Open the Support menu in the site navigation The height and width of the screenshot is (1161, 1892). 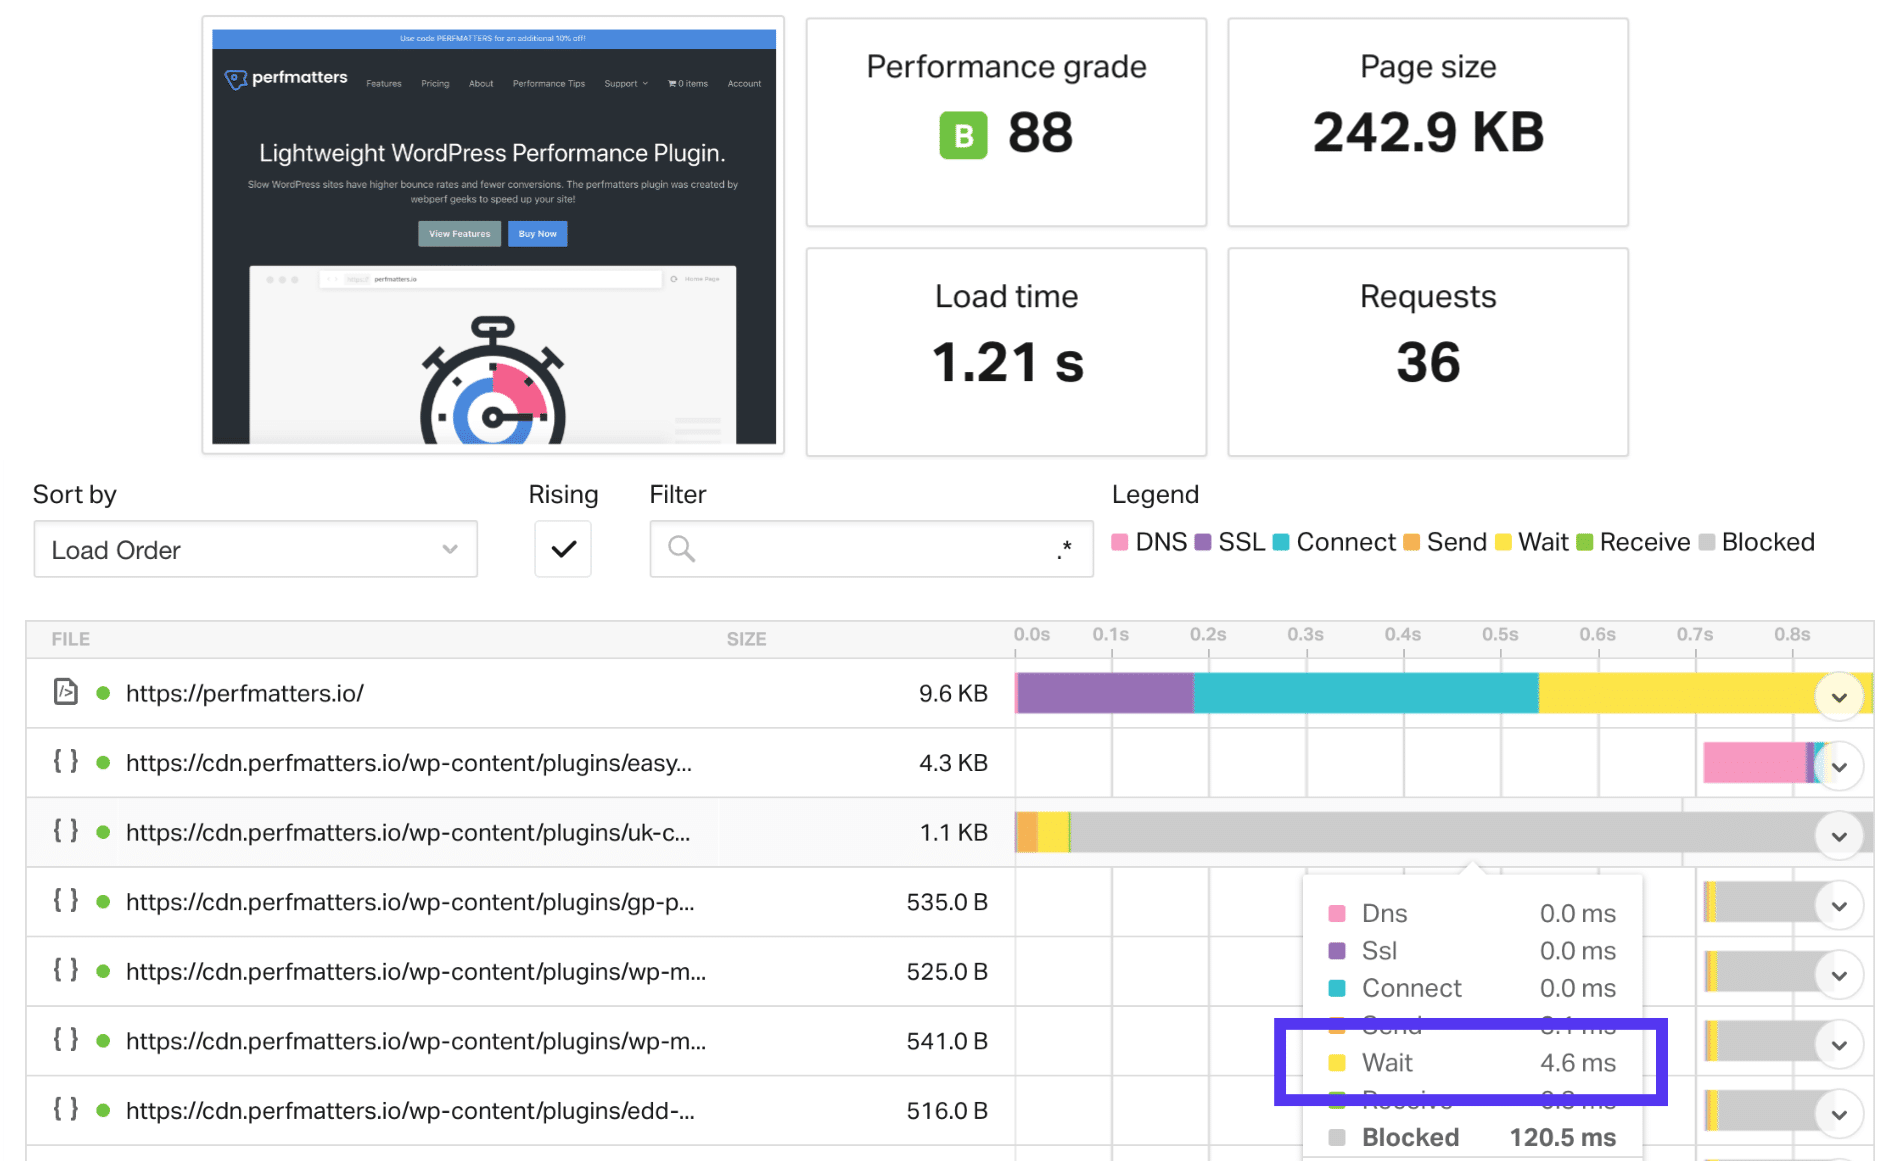(x=624, y=84)
